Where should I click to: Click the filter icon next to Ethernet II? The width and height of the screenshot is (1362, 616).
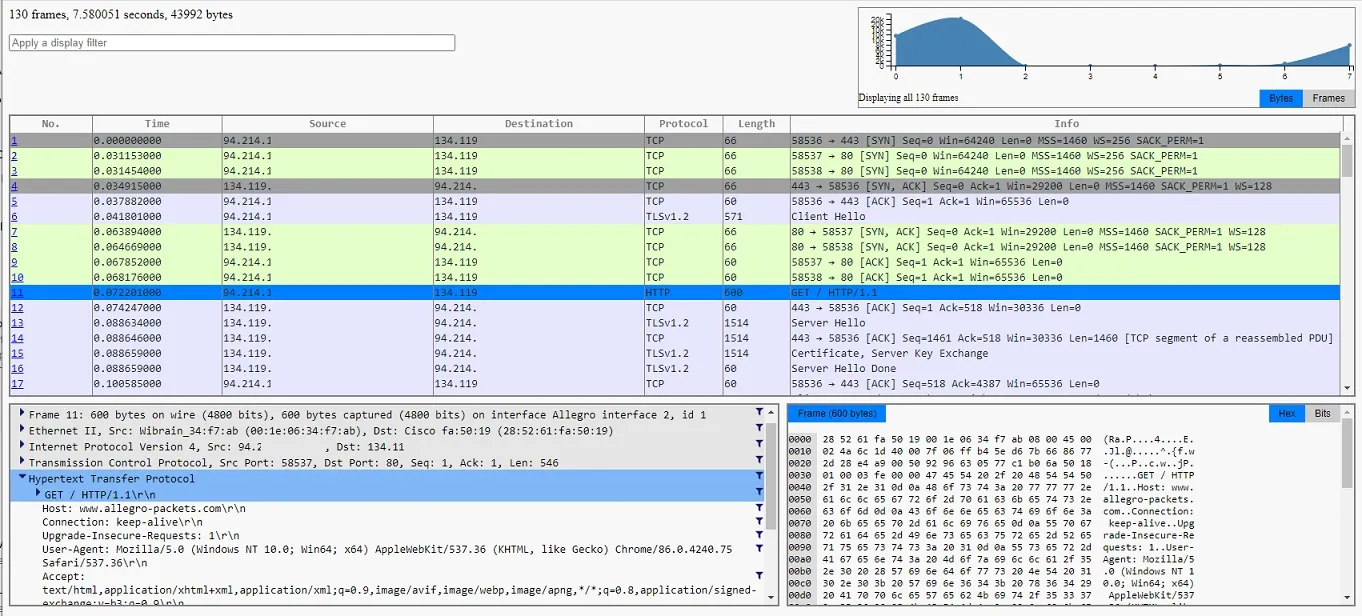760,428
